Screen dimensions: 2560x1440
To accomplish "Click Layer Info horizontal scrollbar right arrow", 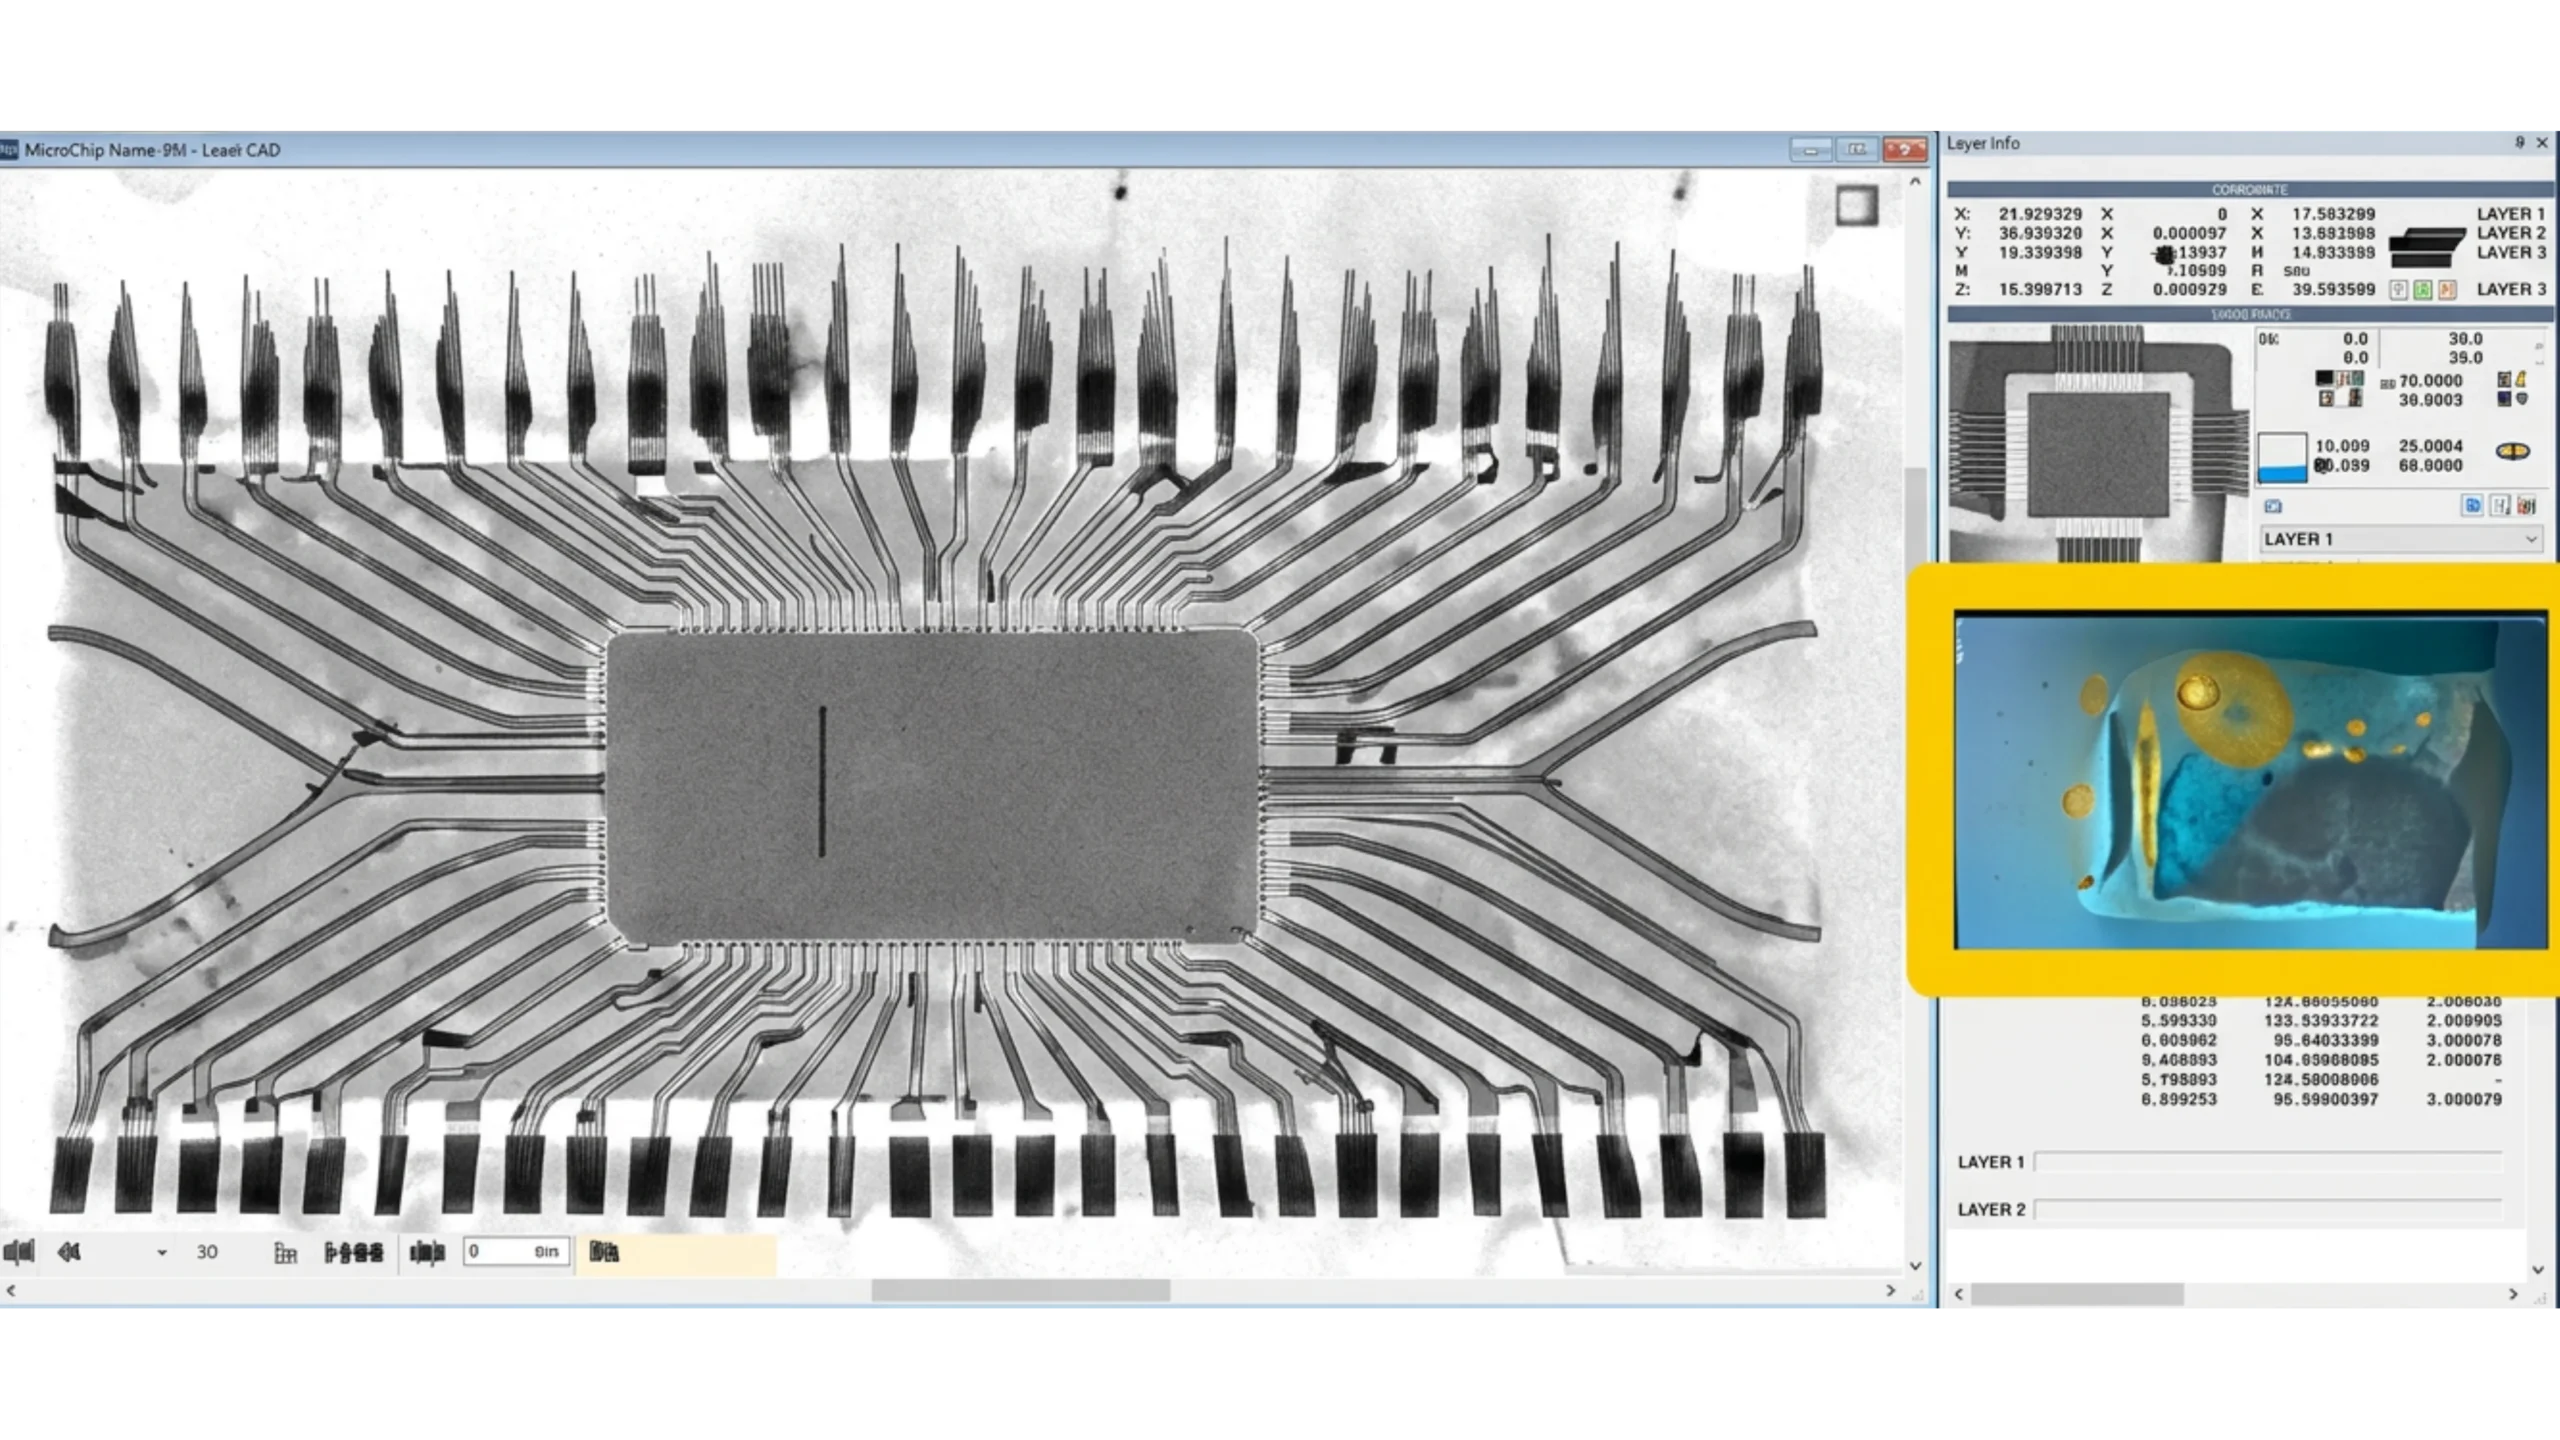I will (2513, 1294).
